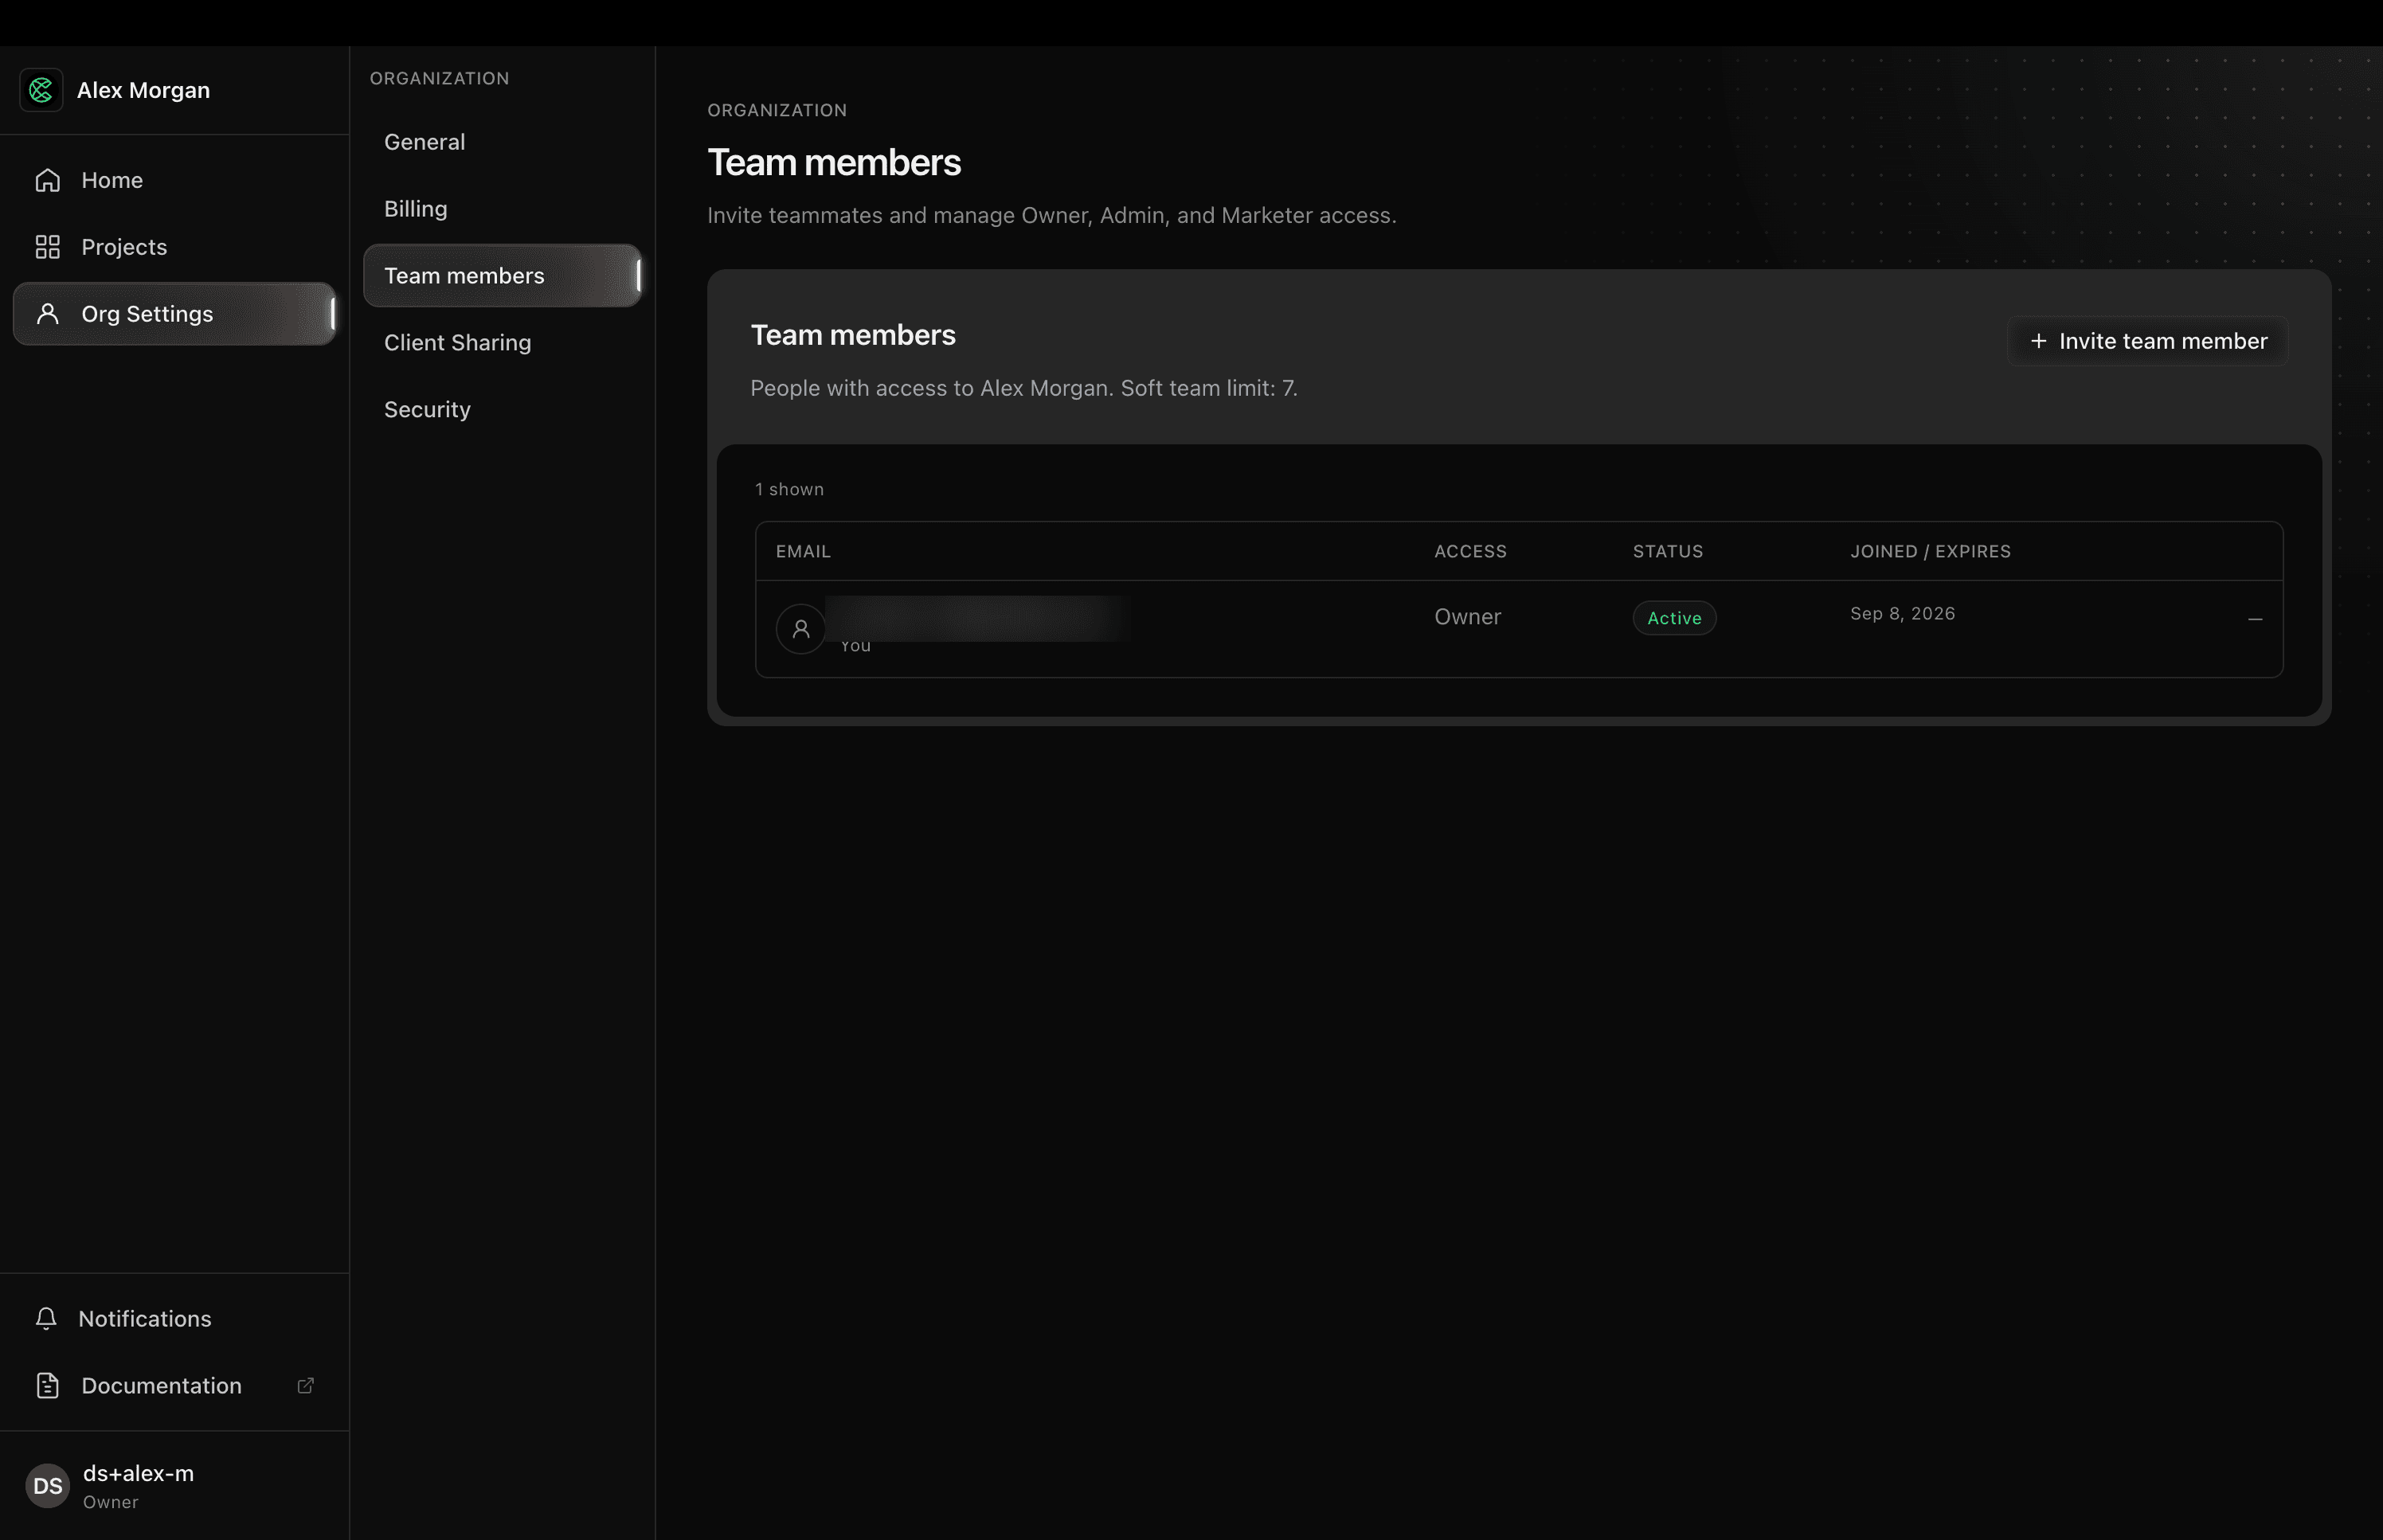Click the large Team members page heading
The width and height of the screenshot is (2383, 1540).
coord(834,163)
